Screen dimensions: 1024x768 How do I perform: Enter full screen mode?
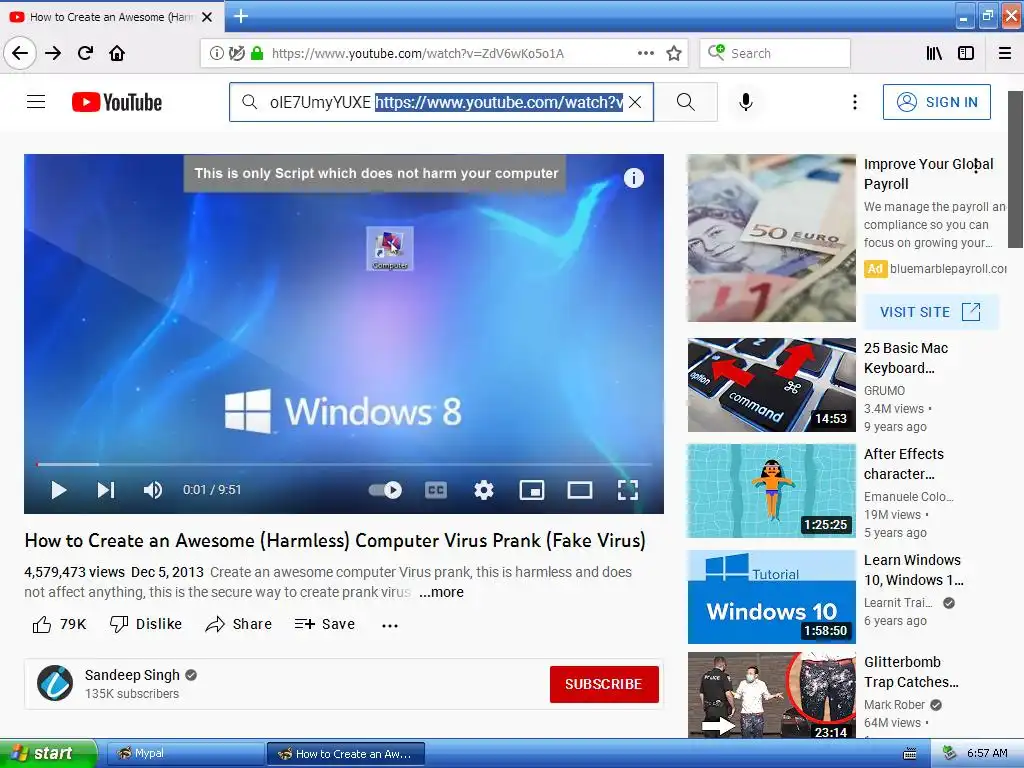coord(628,490)
